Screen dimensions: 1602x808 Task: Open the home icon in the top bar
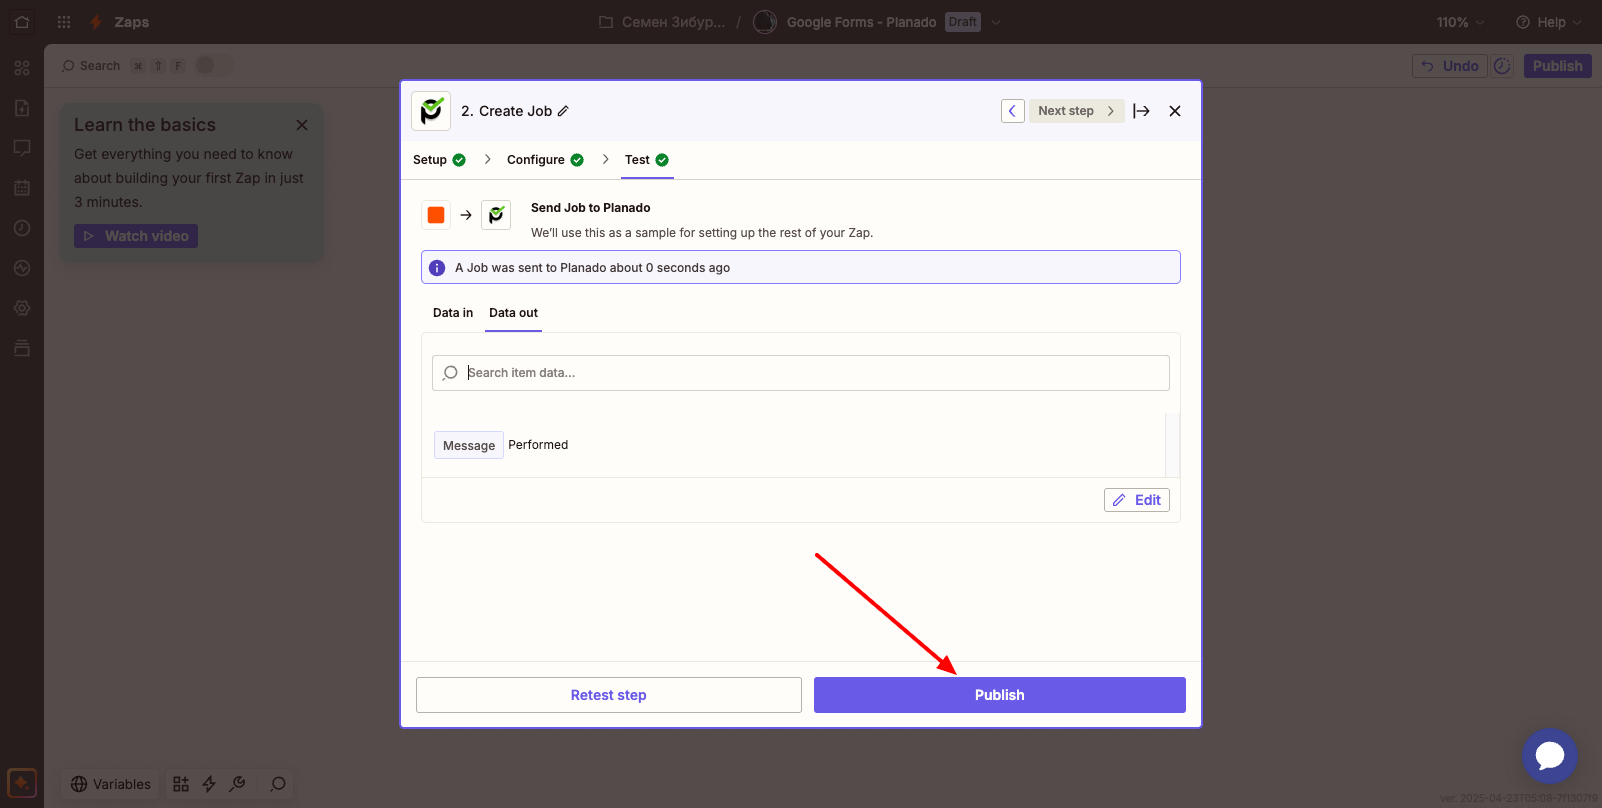click(22, 22)
